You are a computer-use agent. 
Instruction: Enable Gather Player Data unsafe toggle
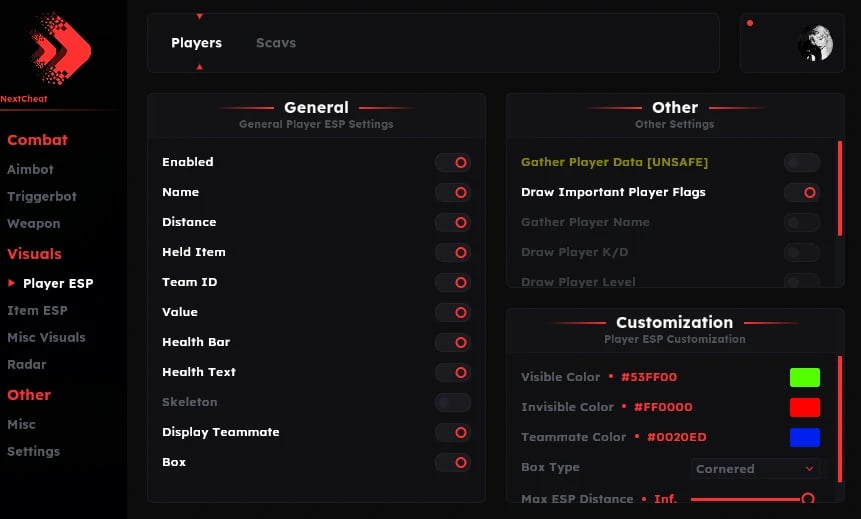(802, 162)
